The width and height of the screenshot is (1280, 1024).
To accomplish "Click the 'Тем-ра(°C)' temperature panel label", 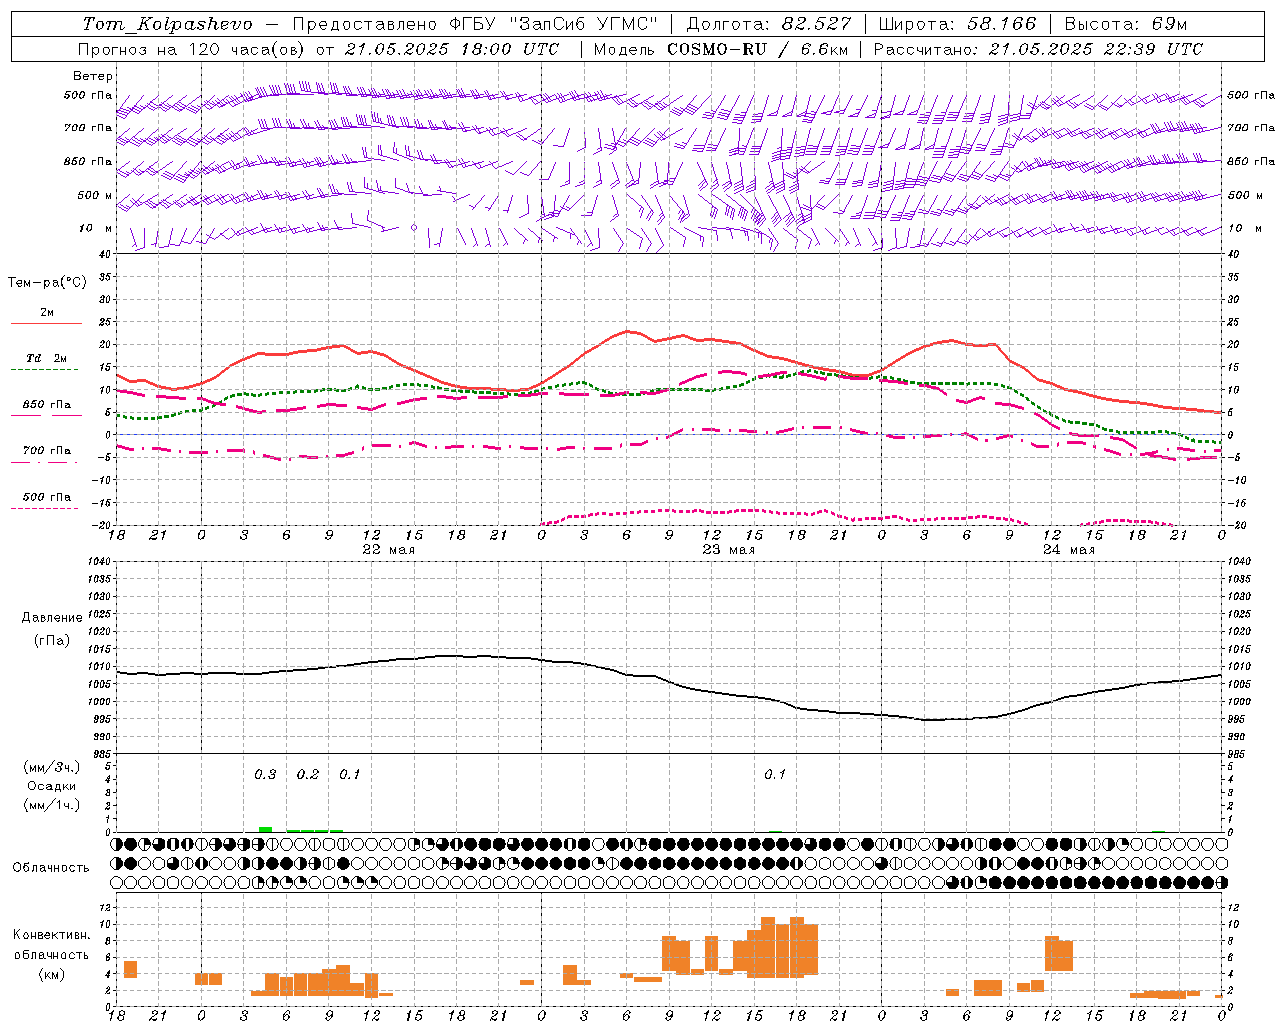I will [47, 283].
